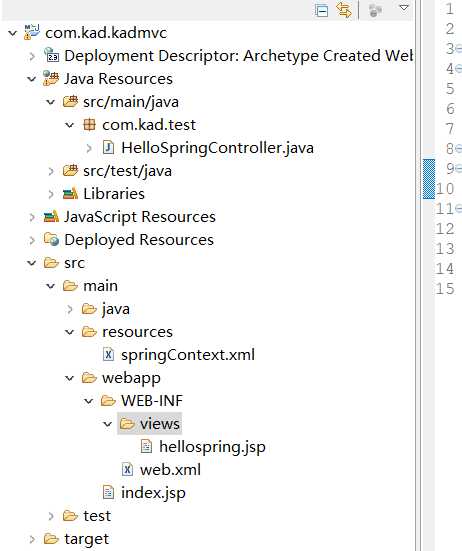Click the blue marker in editor ruler
The width and height of the screenshot is (462, 551).
(x=429, y=179)
